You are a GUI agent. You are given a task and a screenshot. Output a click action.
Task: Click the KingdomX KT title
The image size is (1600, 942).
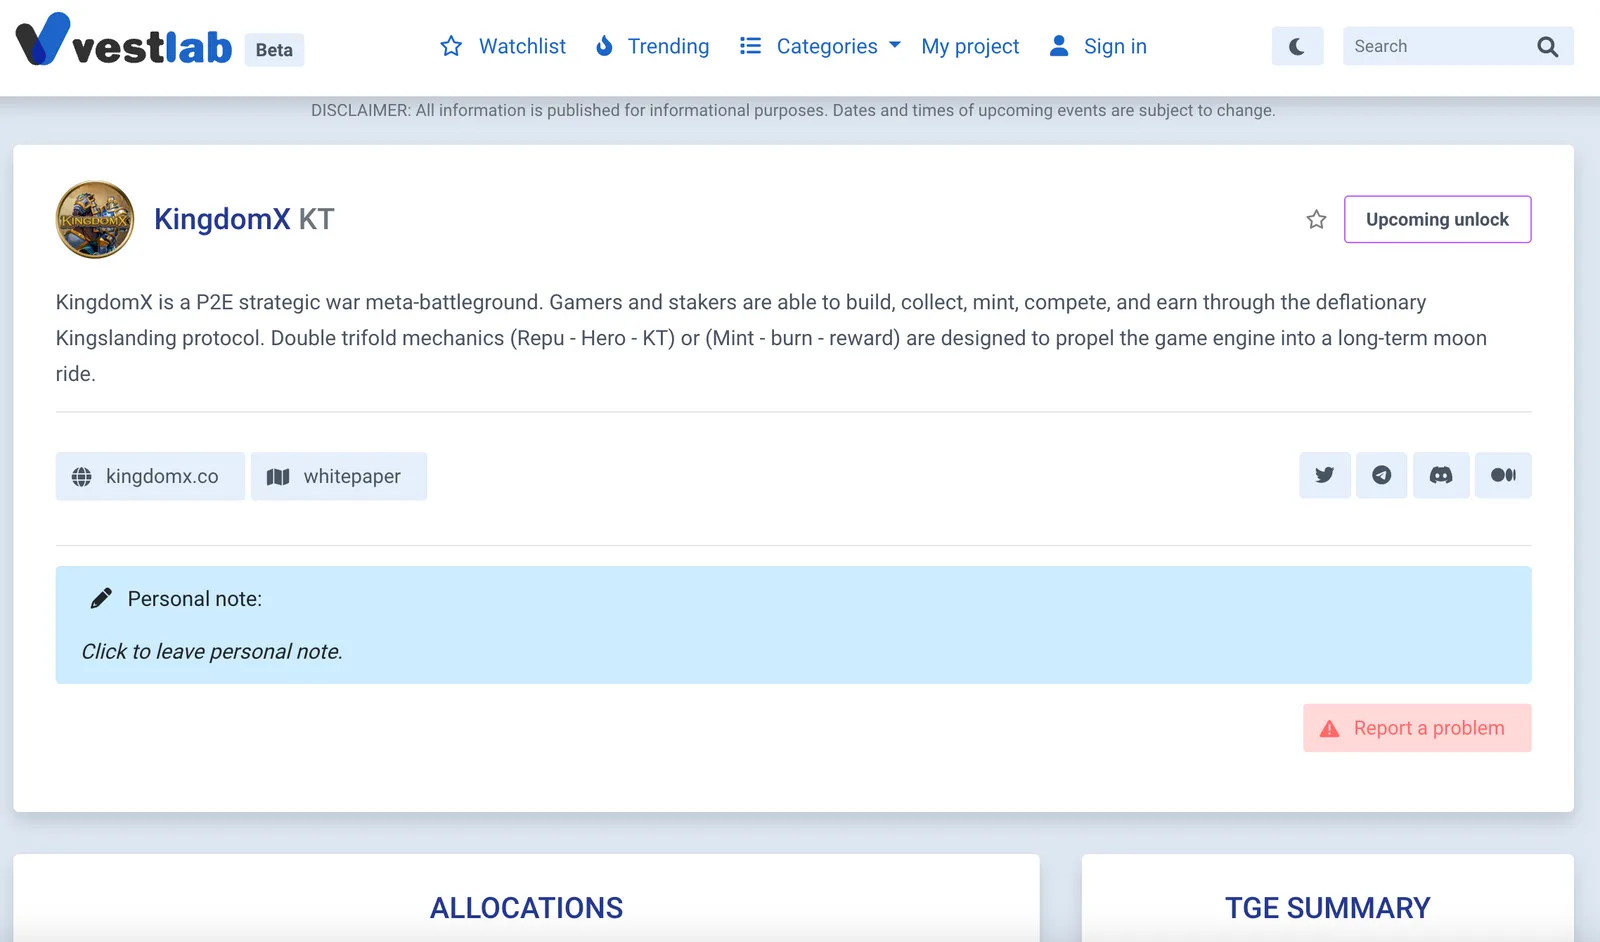point(244,219)
